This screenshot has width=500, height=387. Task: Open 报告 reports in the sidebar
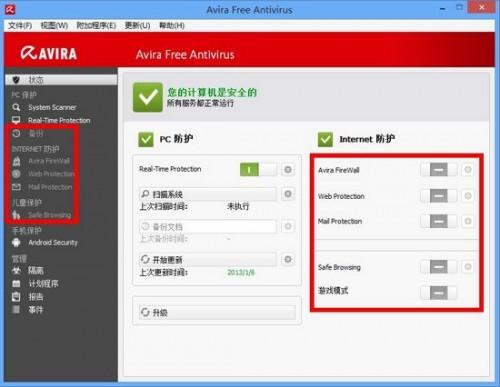click(36, 297)
